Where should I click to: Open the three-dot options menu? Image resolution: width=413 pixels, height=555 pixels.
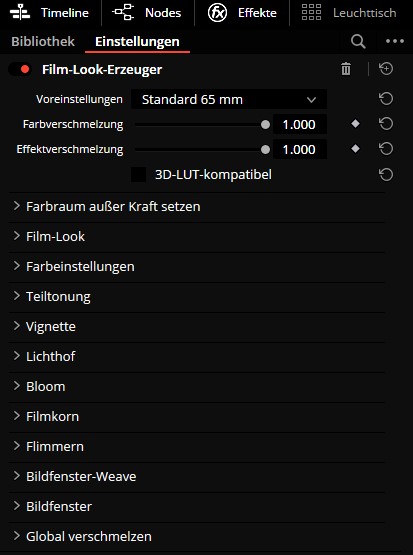395,41
